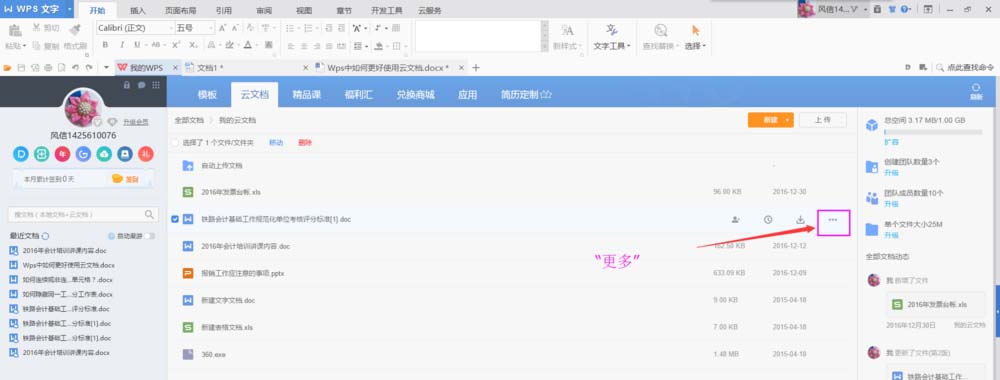The width and height of the screenshot is (1000, 380).
Task: Apply bold with the B button
Action: pyautogui.click(x=105, y=45)
